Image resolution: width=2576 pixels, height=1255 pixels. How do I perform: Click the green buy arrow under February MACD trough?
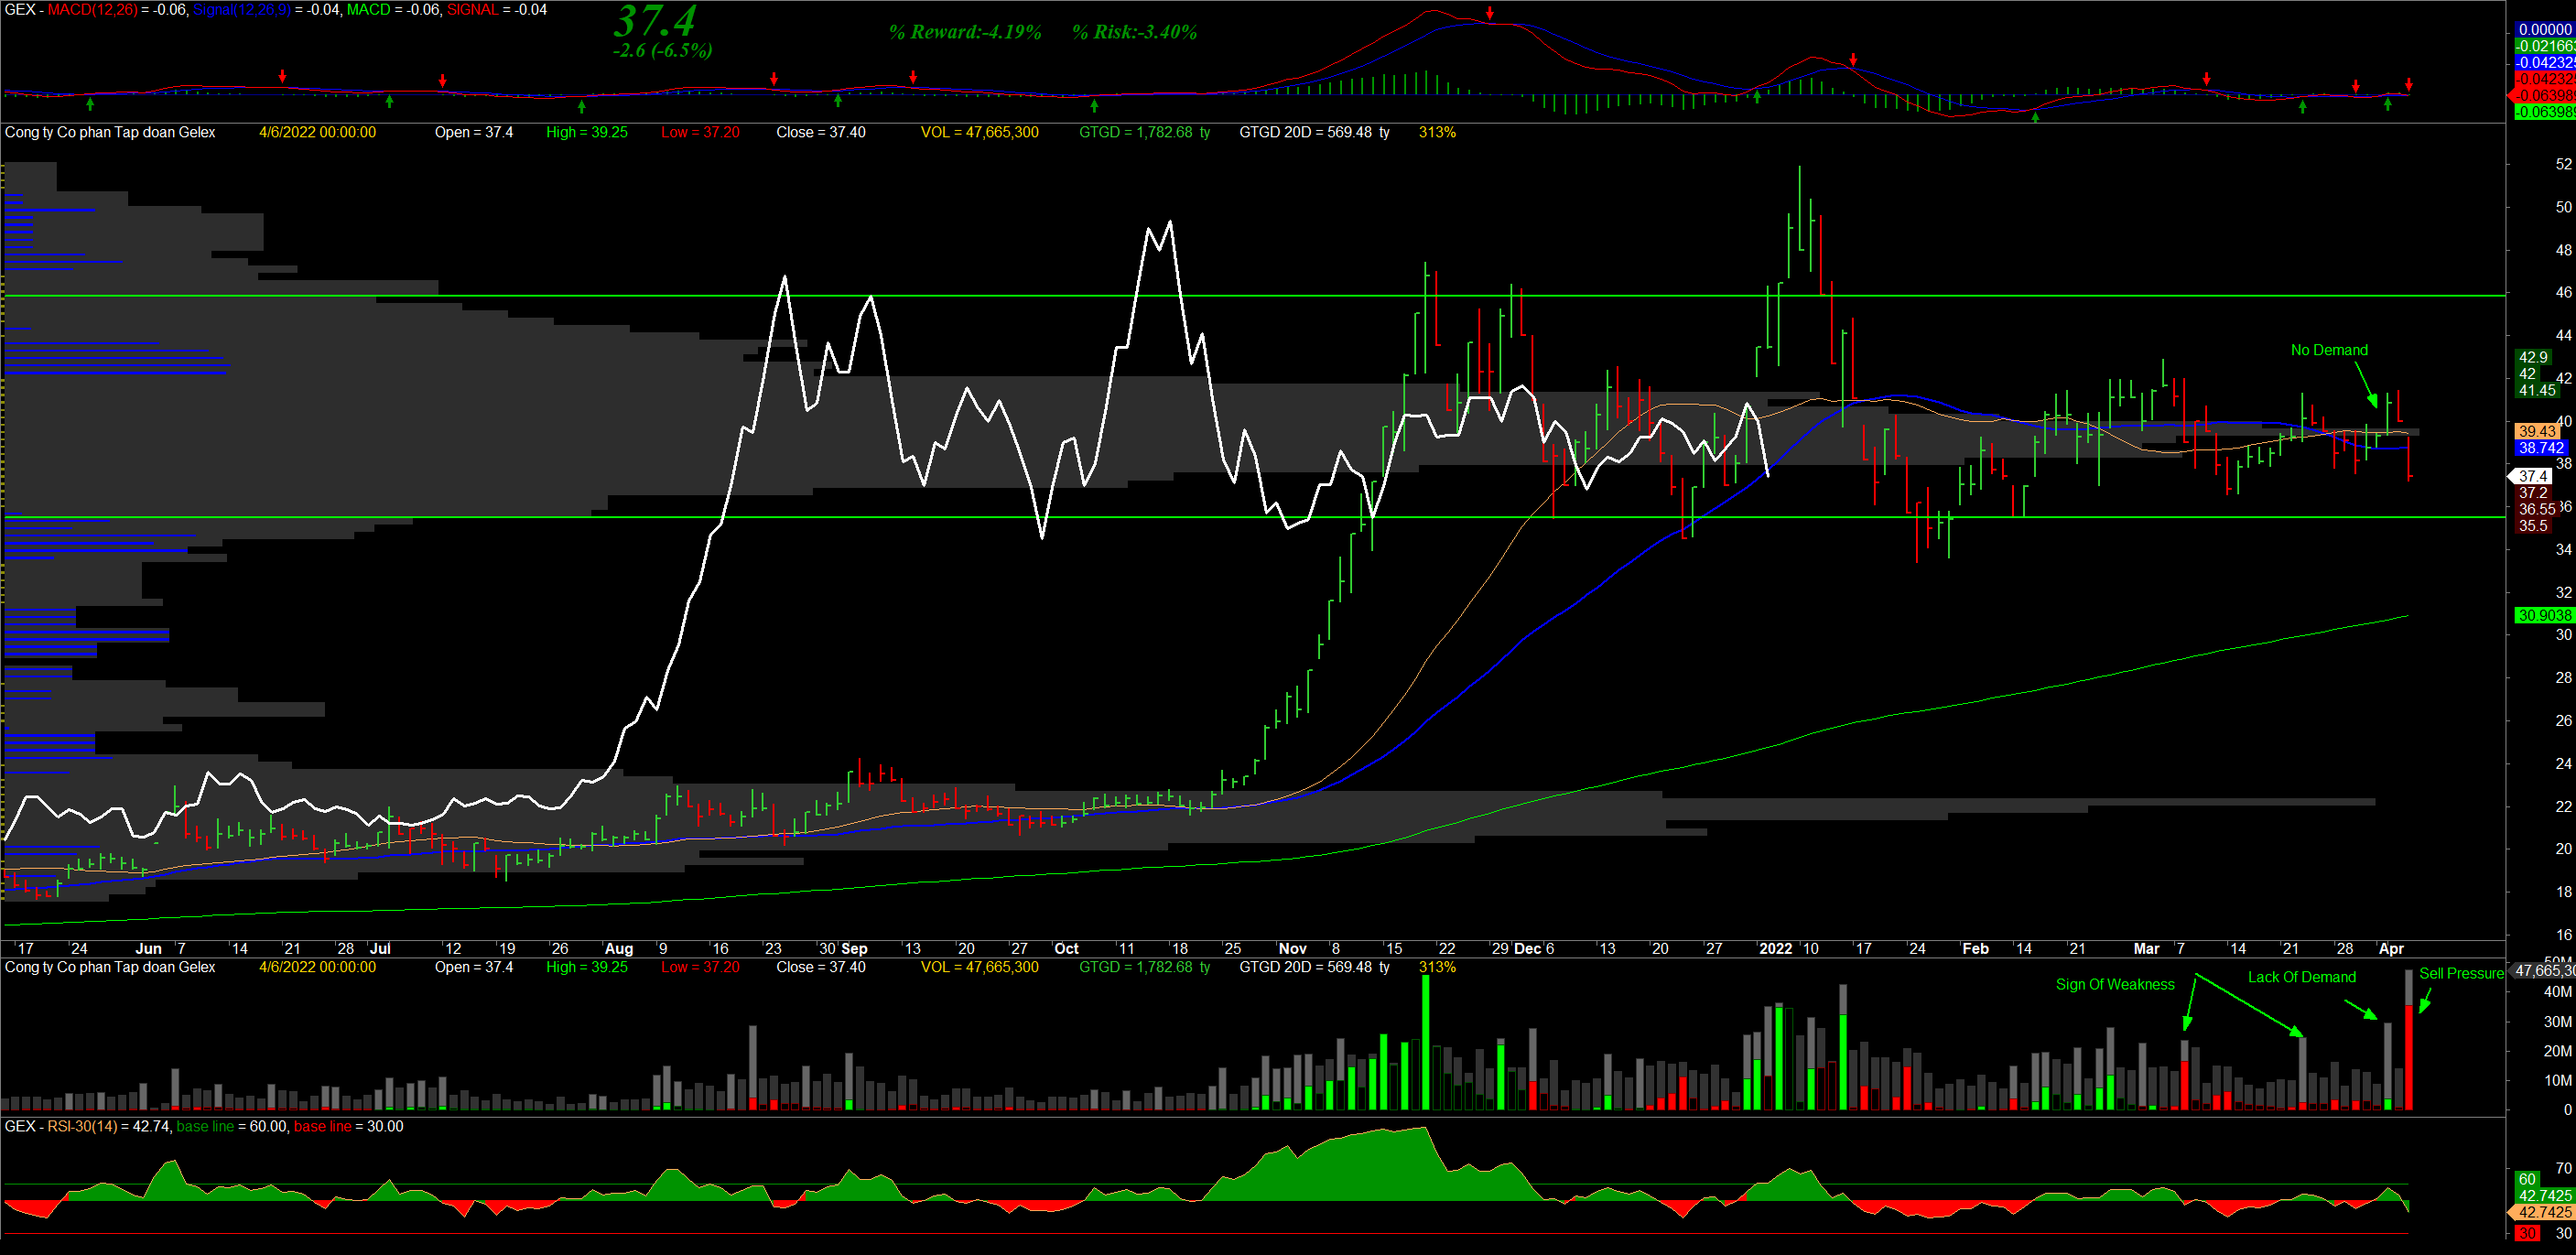pyautogui.click(x=2035, y=116)
